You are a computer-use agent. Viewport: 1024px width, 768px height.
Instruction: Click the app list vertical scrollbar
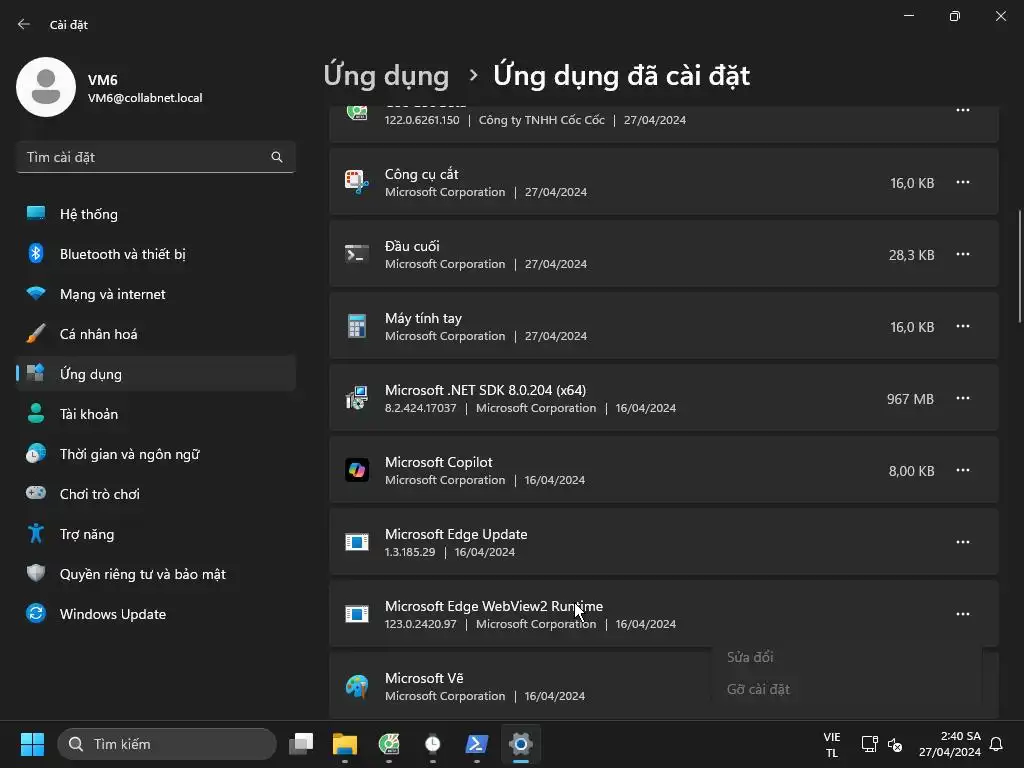(x=1019, y=266)
